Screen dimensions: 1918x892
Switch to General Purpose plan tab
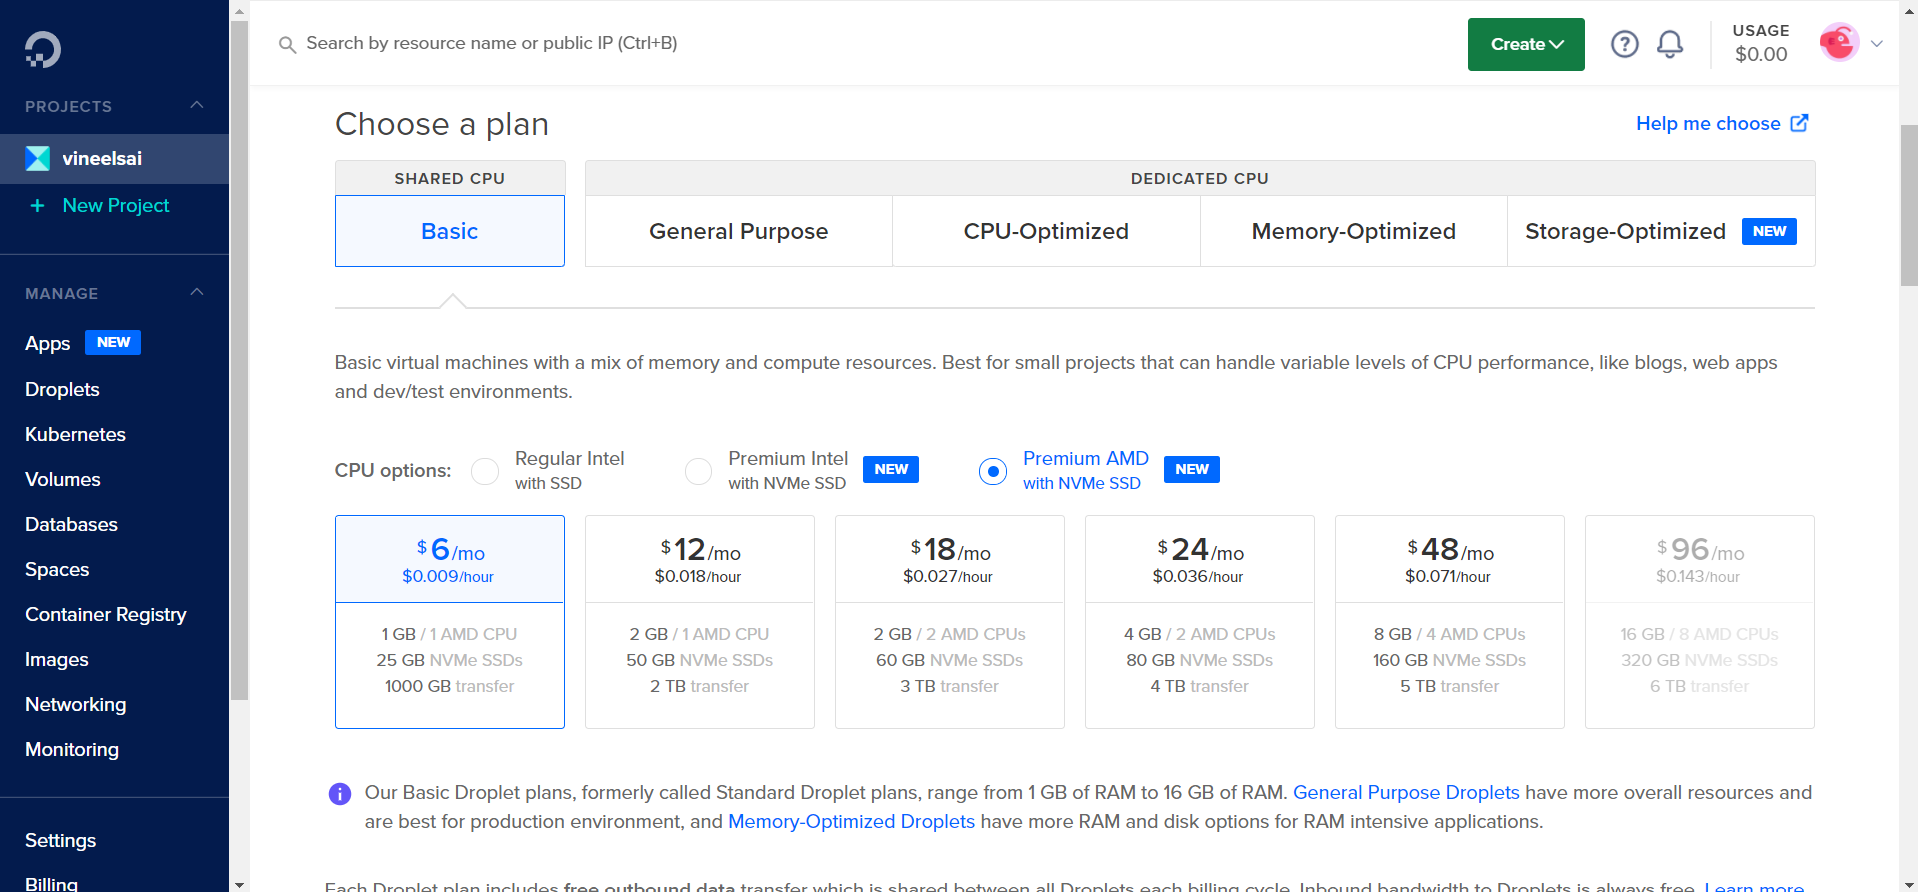pyautogui.click(x=738, y=231)
